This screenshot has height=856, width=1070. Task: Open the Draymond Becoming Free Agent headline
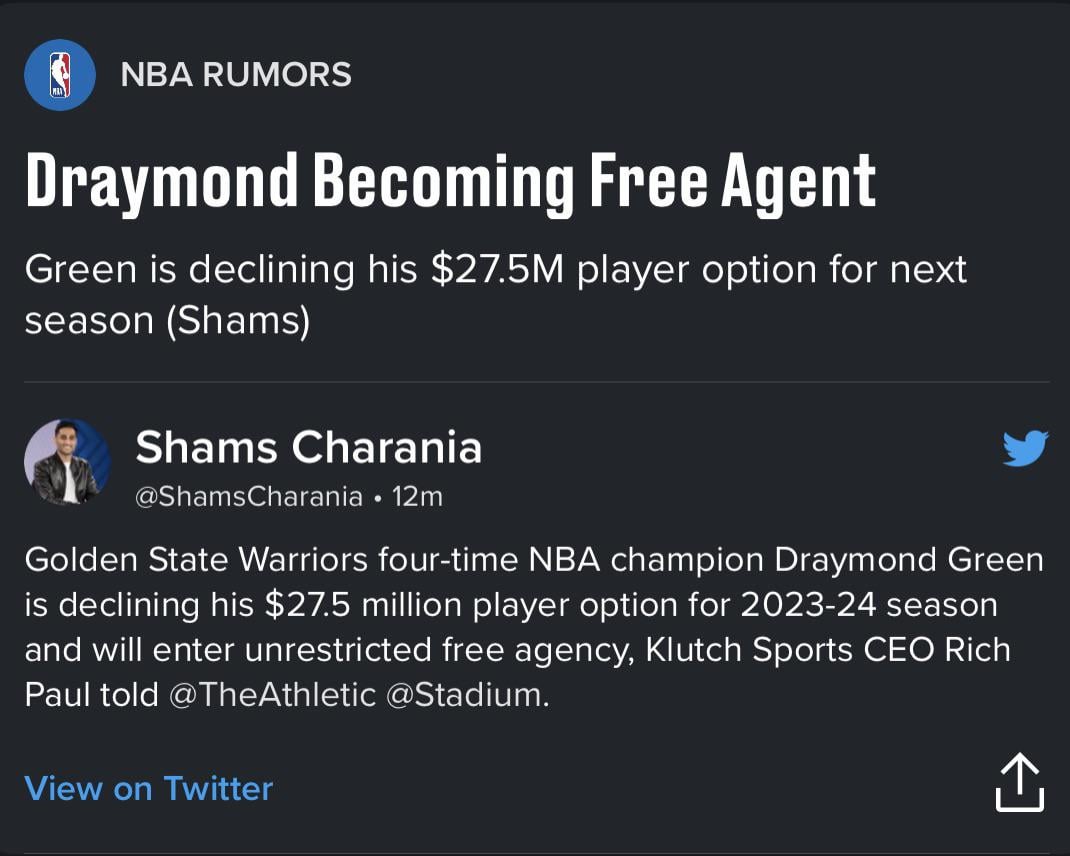[x=450, y=181]
